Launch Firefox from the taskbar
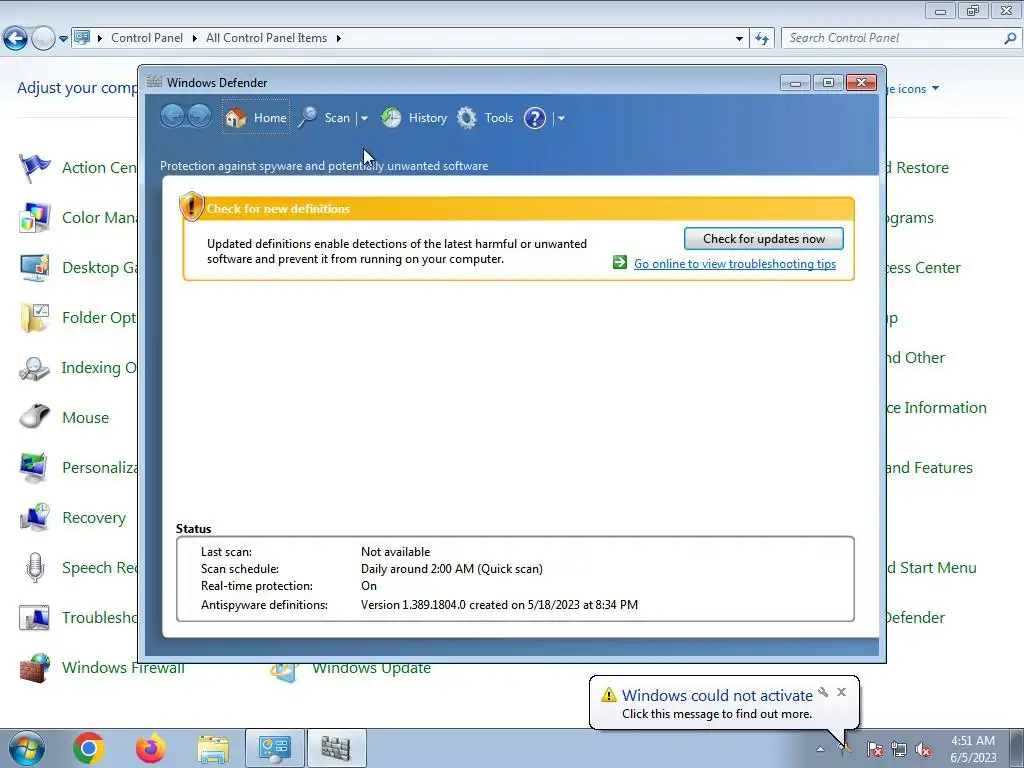The width and height of the screenshot is (1024, 768). tap(151, 748)
